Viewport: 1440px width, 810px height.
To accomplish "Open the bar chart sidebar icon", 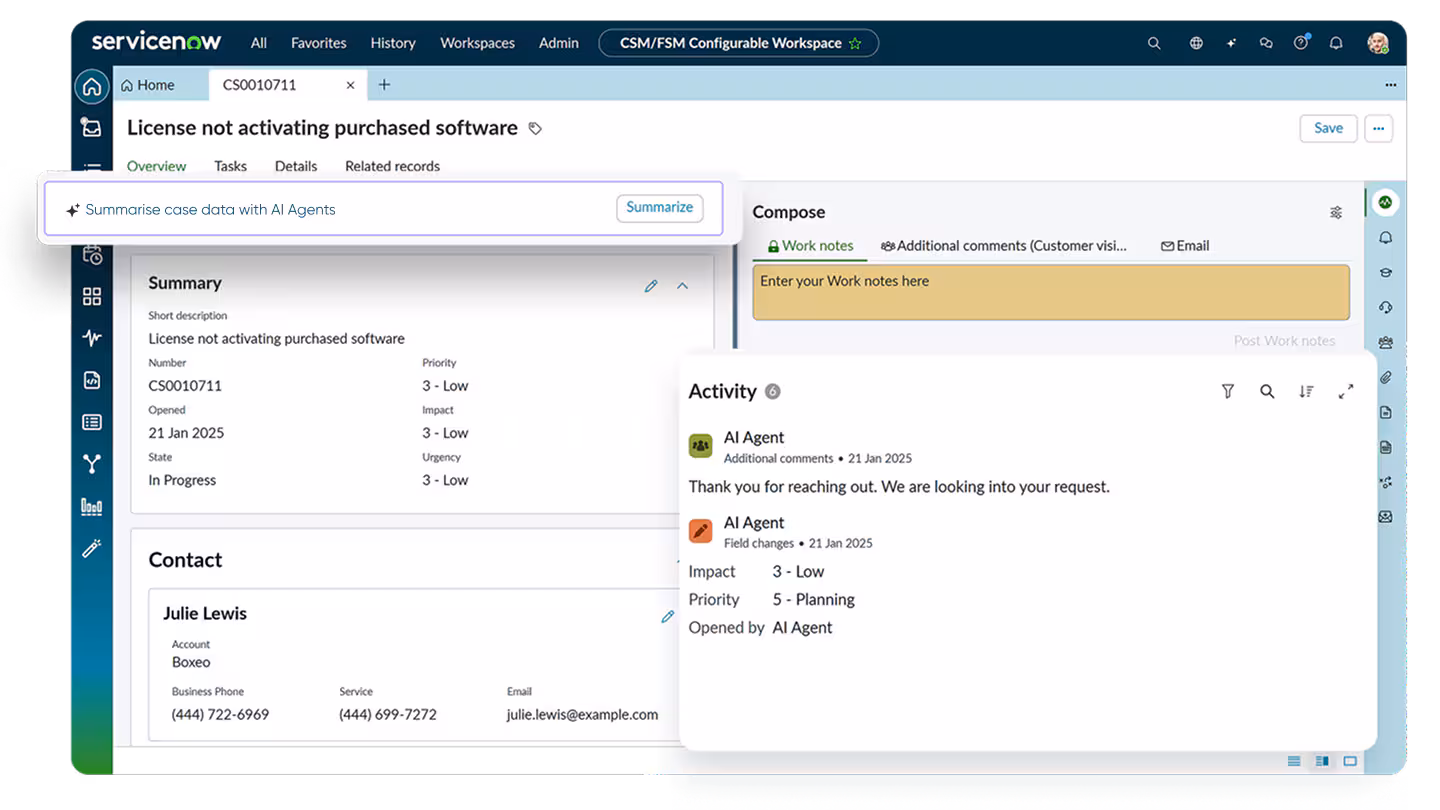I will point(92,507).
